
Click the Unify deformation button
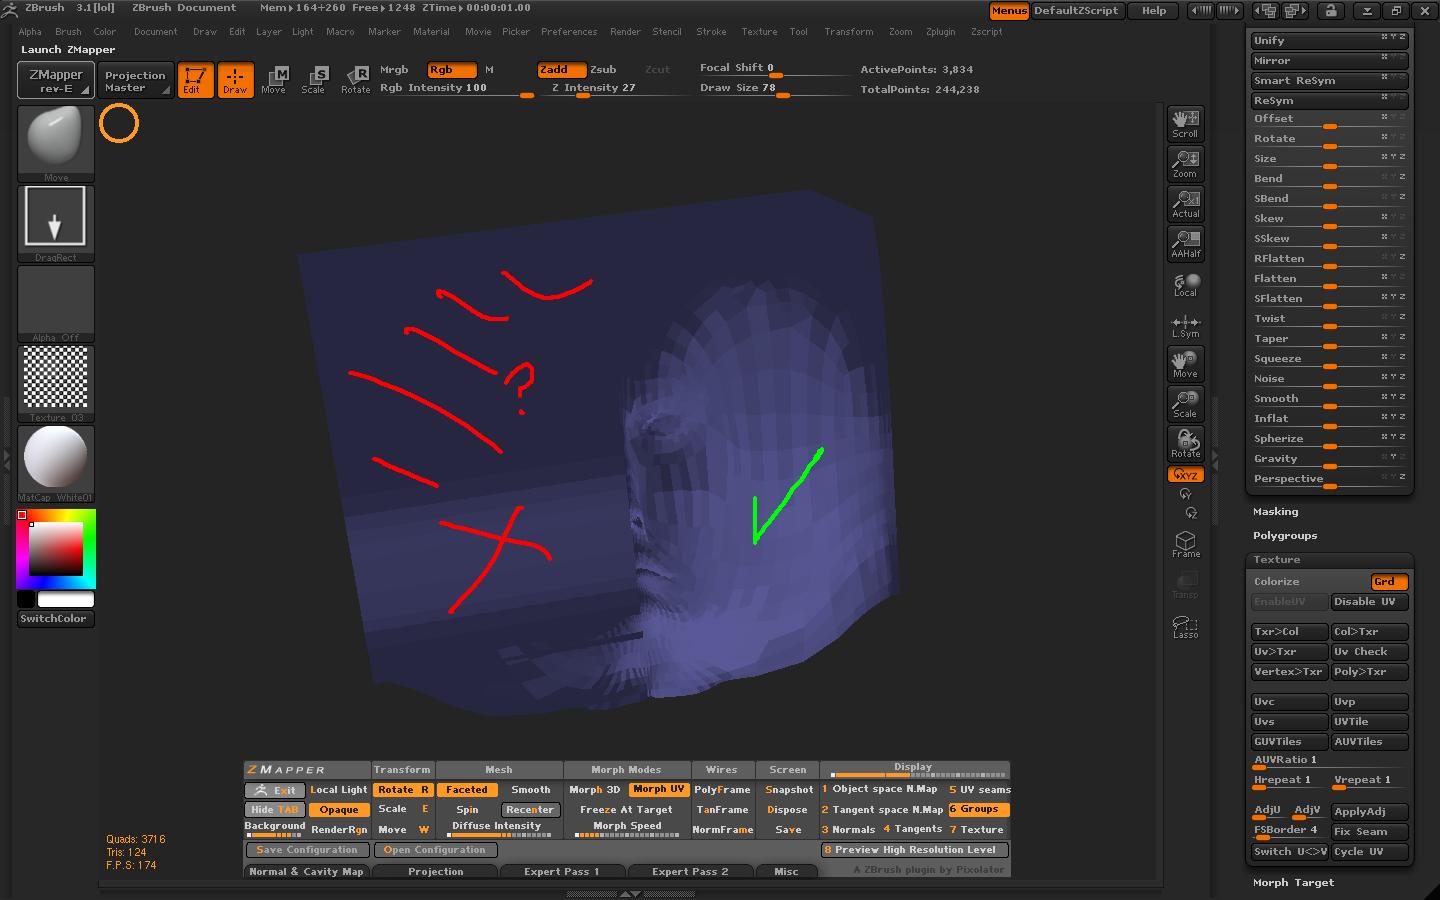[1329, 40]
